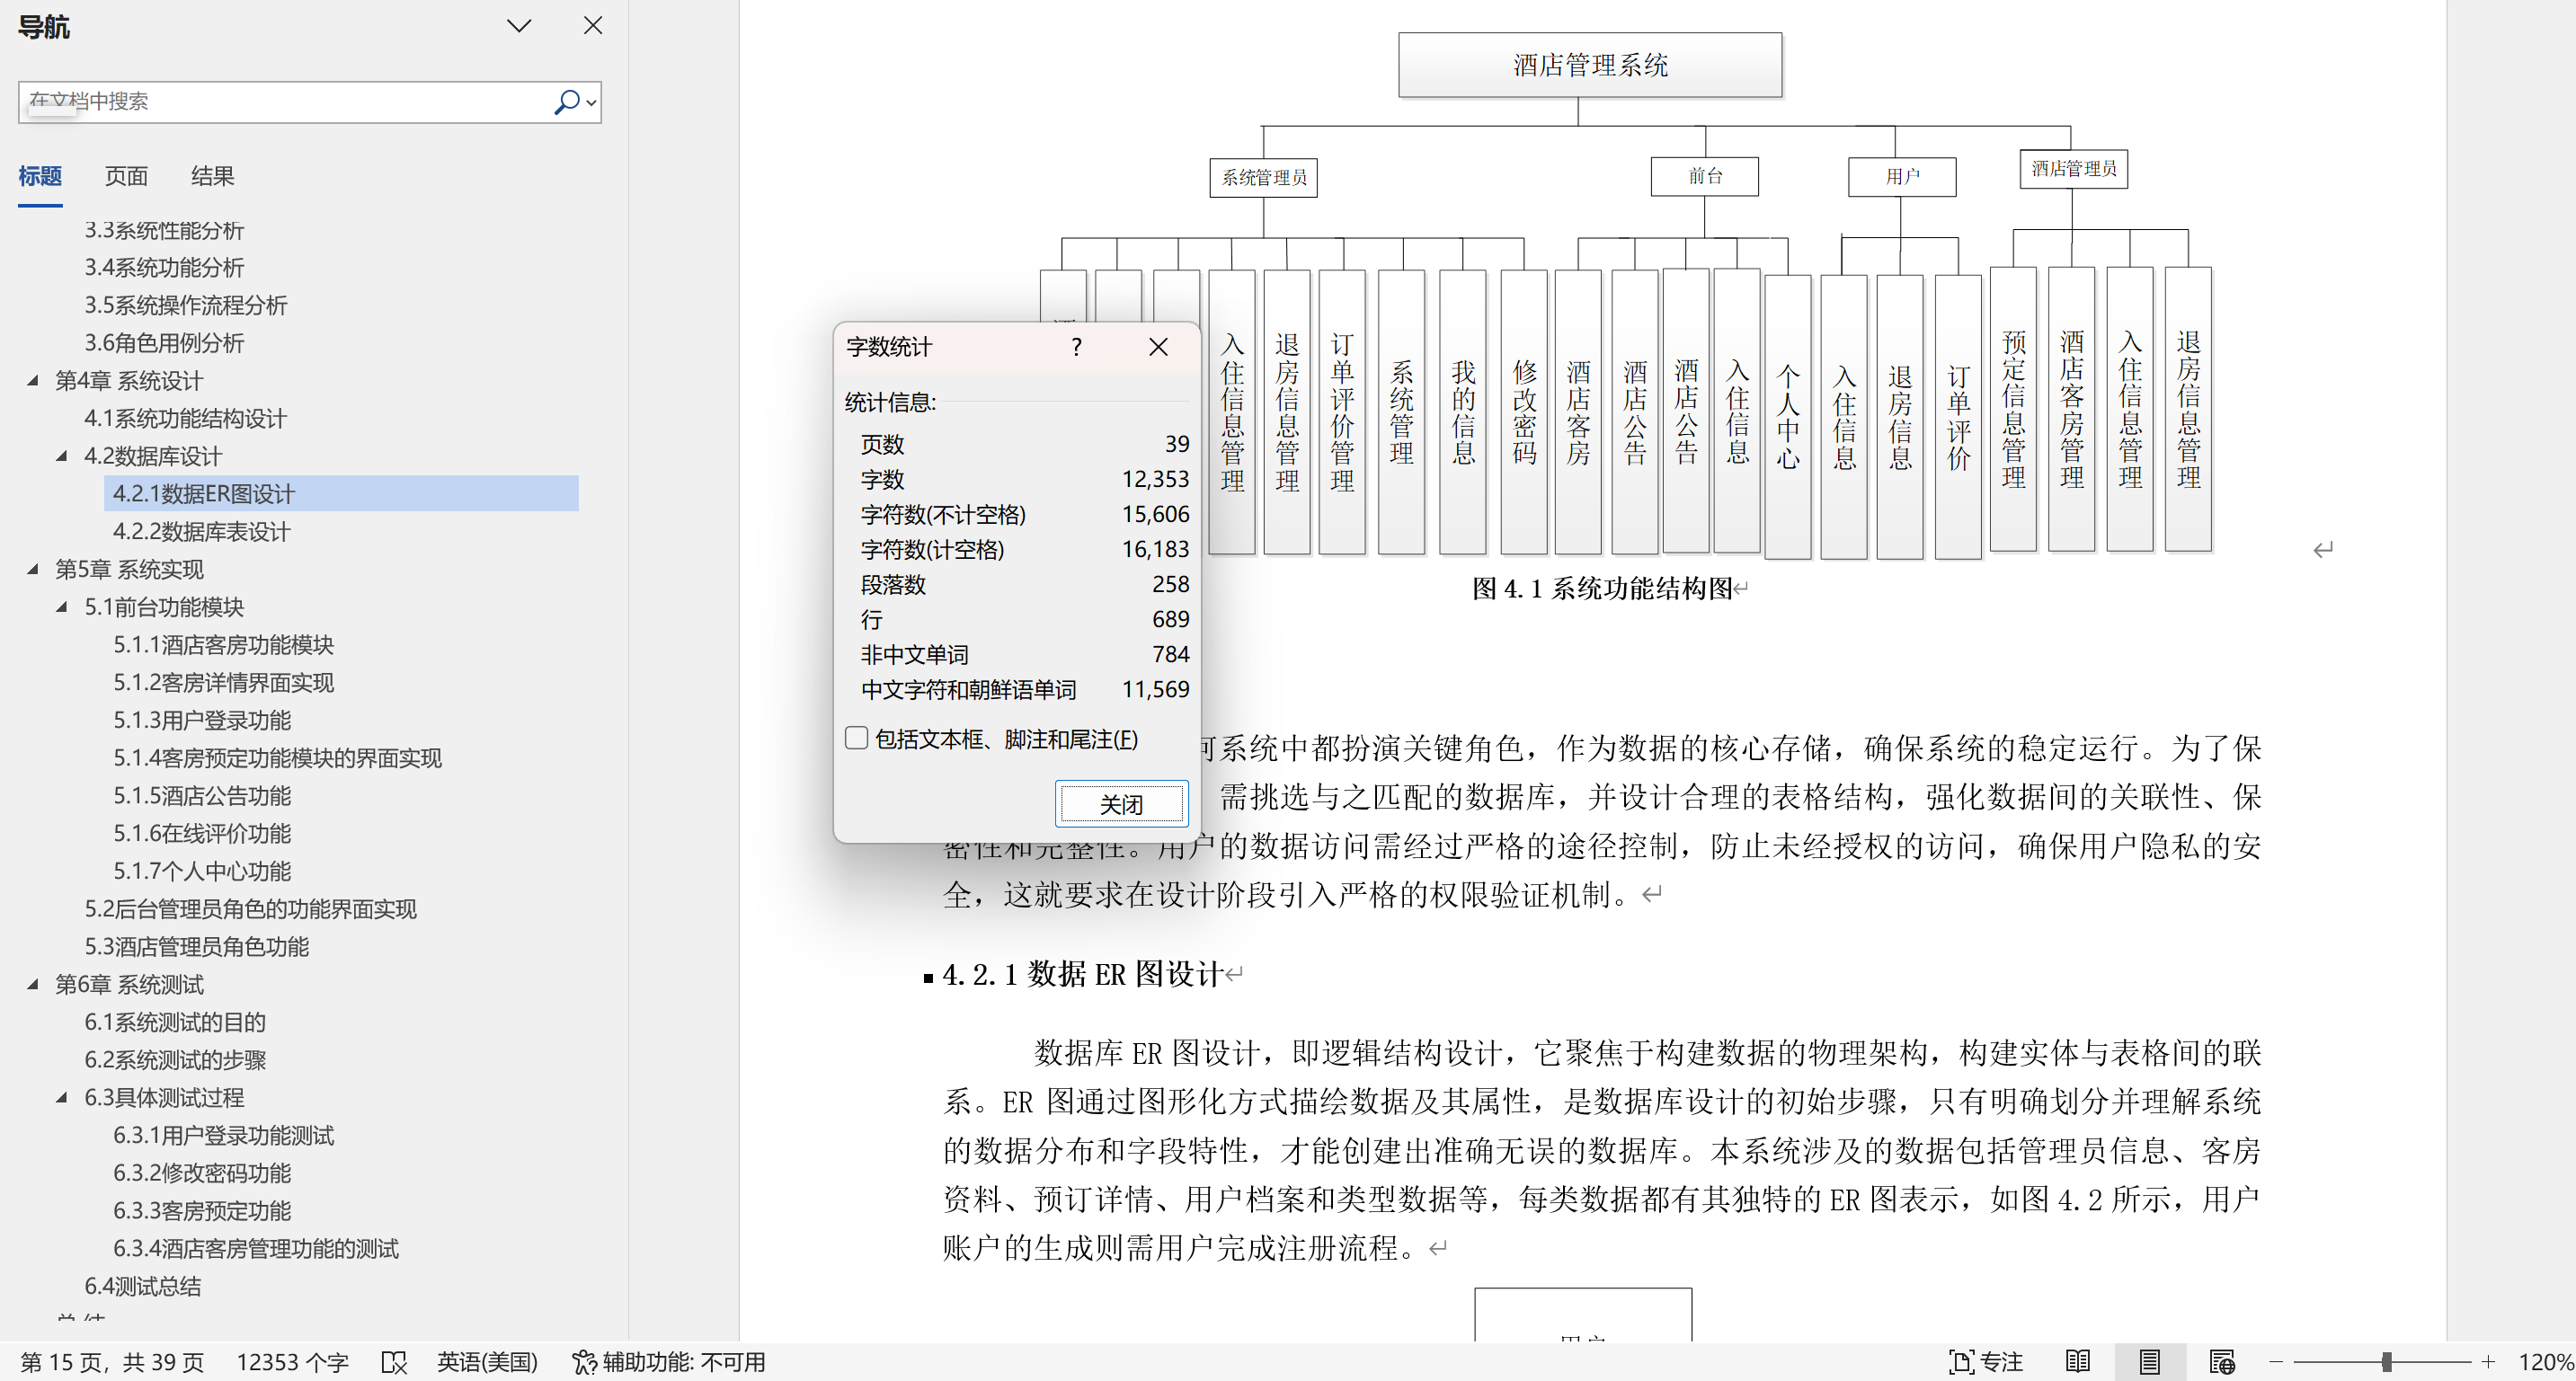Select Print Layout view icon
The height and width of the screenshot is (1381, 2576).
click(2149, 1362)
